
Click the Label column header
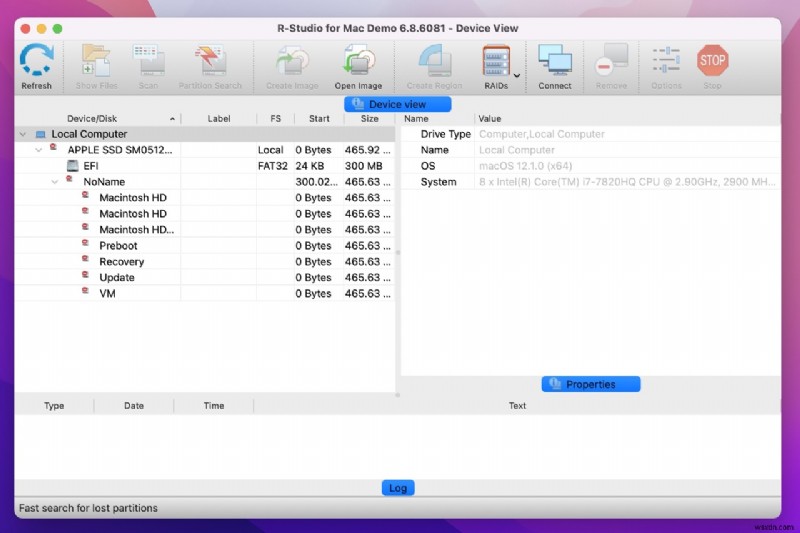click(219, 119)
